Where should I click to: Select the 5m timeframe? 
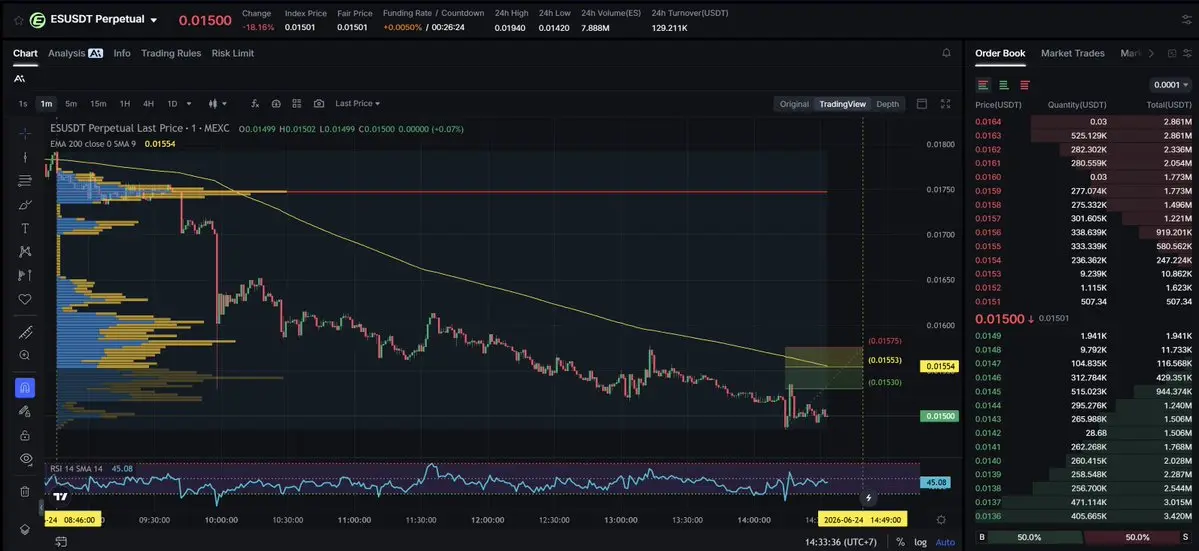click(x=71, y=104)
